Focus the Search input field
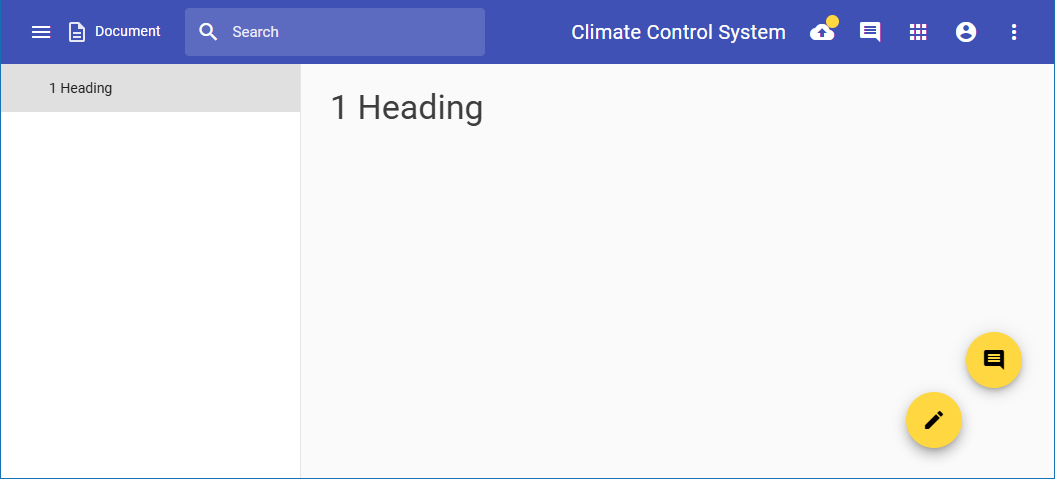 pos(350,32)
